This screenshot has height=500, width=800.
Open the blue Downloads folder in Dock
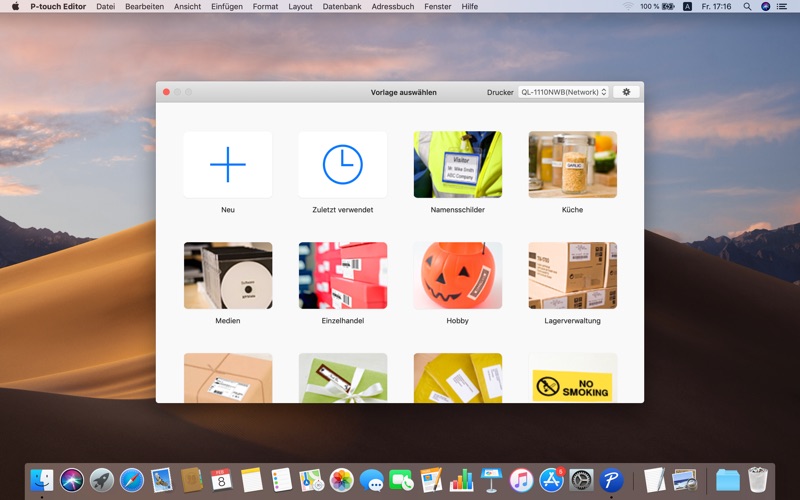[x=728, y=480]
